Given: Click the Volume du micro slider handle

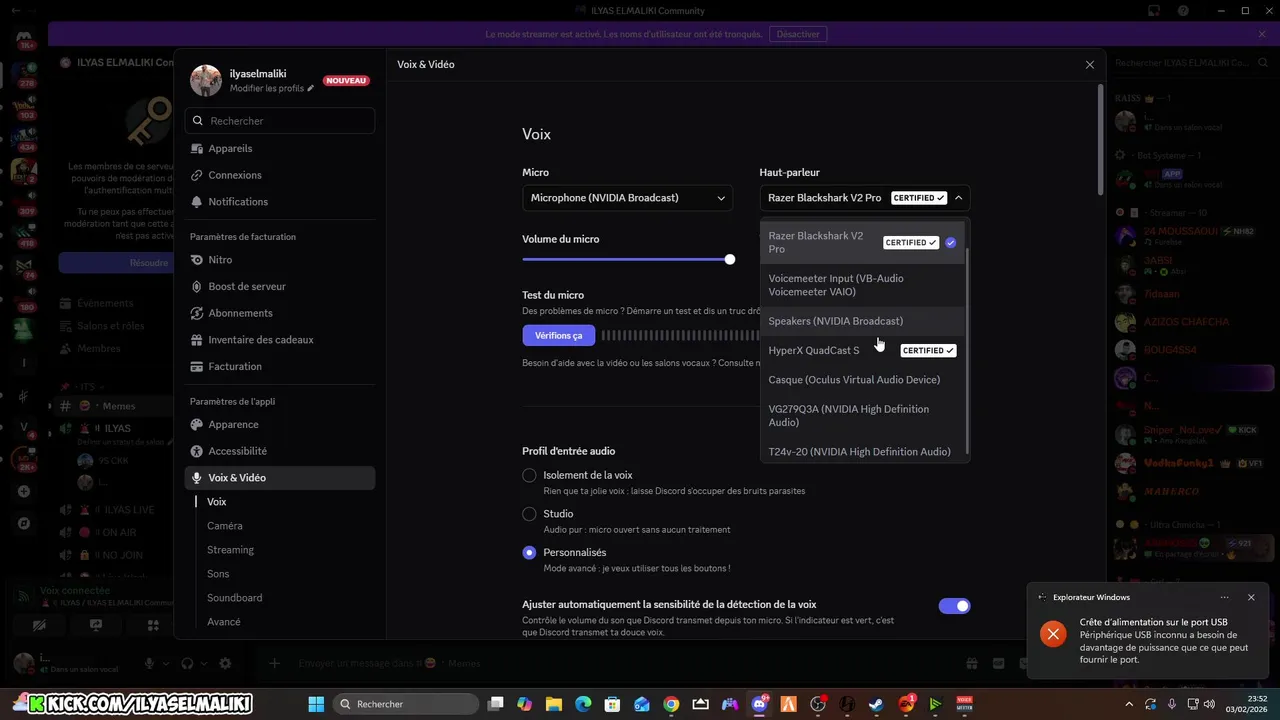Looking at the screenshot, I should [730, 259].
